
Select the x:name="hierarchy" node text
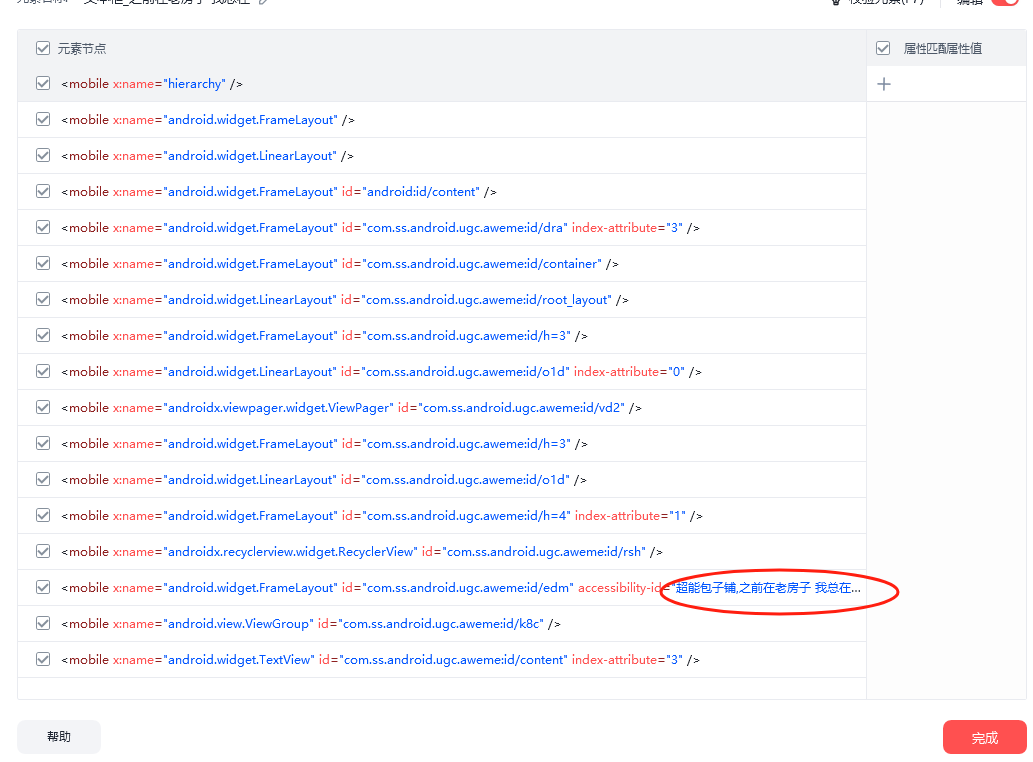tap(152, 84)
